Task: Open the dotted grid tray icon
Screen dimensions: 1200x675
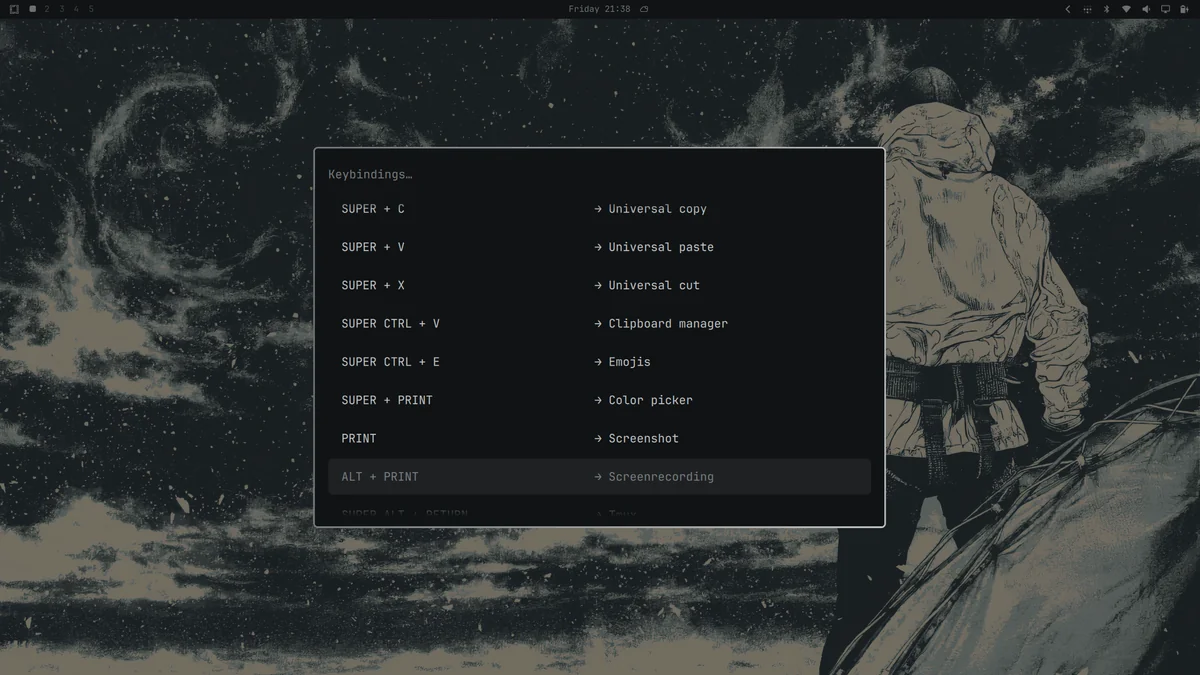Action: point(1087,9)
